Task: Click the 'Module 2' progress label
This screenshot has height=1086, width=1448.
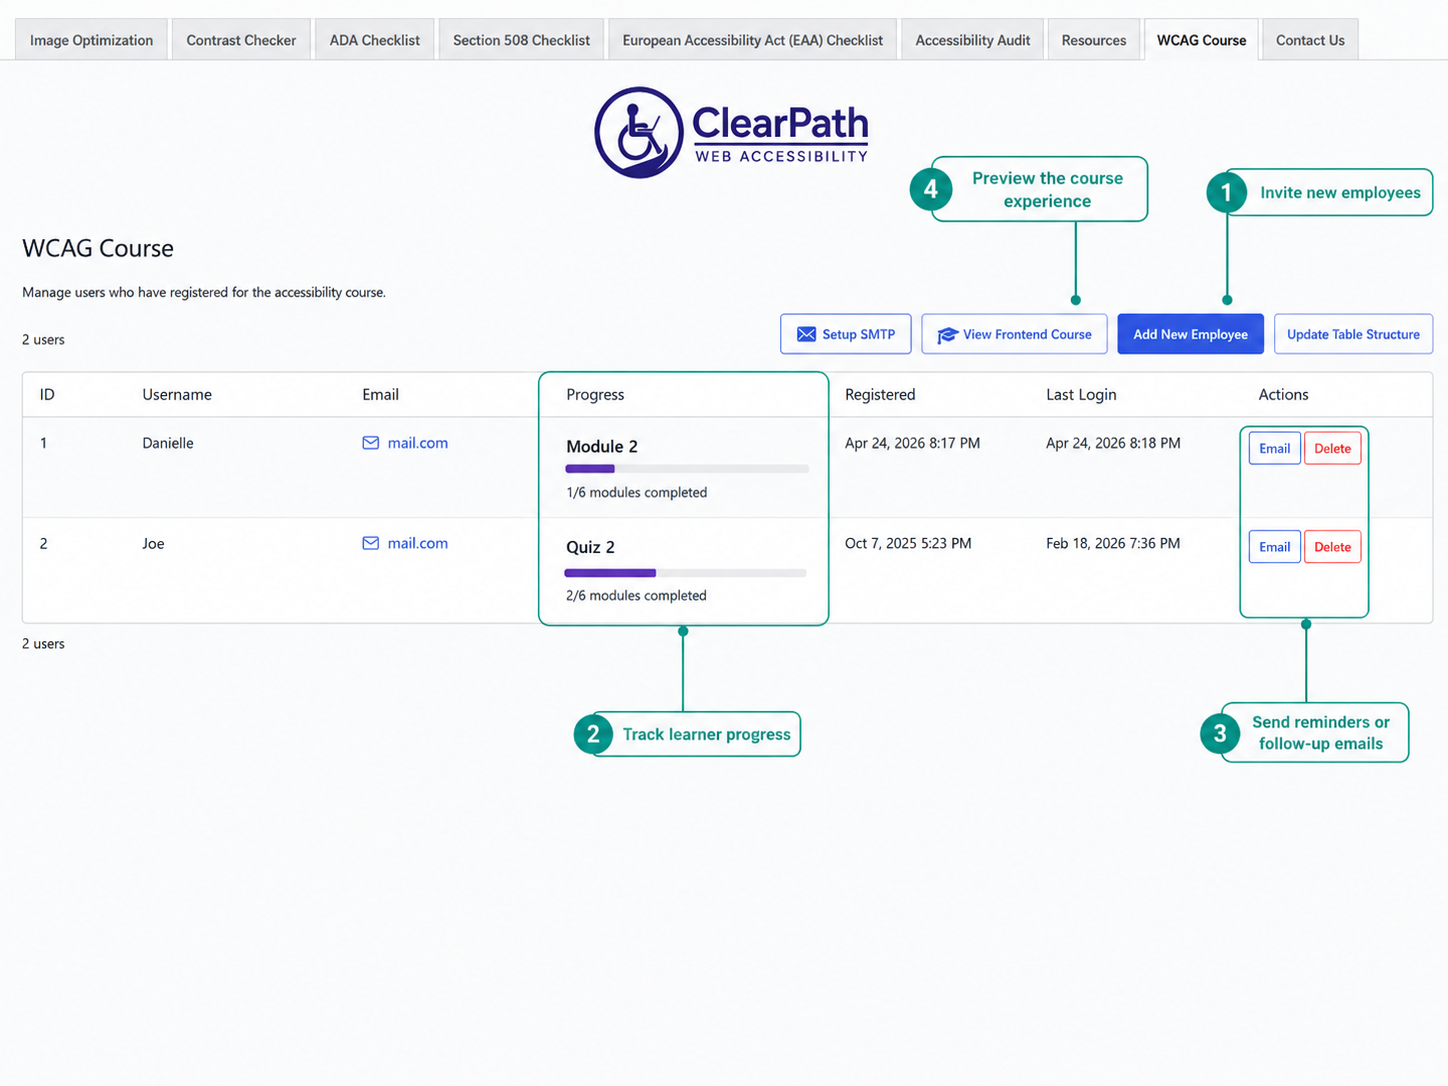Action: coord(602,446)
